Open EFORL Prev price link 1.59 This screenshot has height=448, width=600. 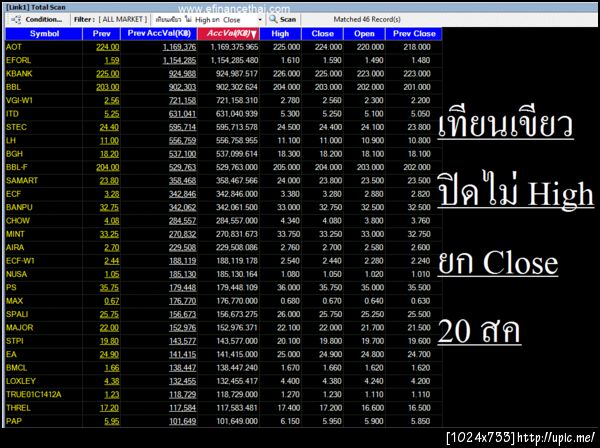pos(112,60)
